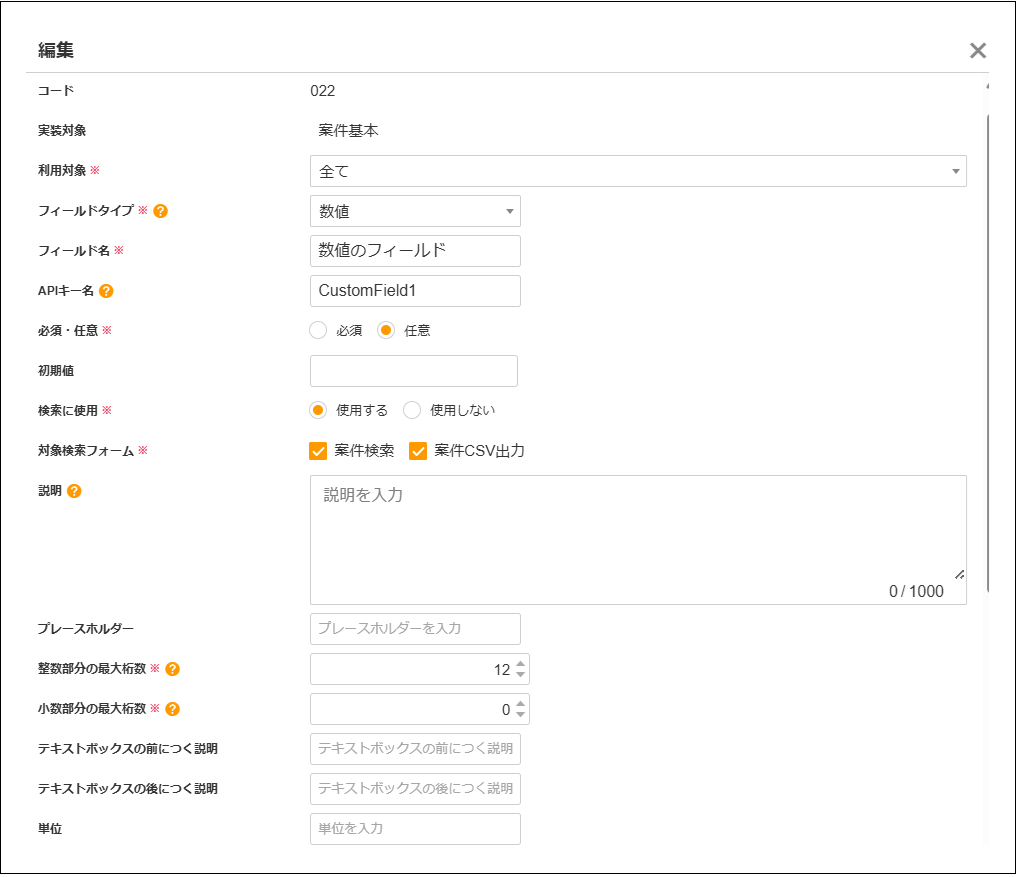Viewport: 1019px width, 877px height.
Task: Select the 必須 radio button
Action: pos(319,330)
